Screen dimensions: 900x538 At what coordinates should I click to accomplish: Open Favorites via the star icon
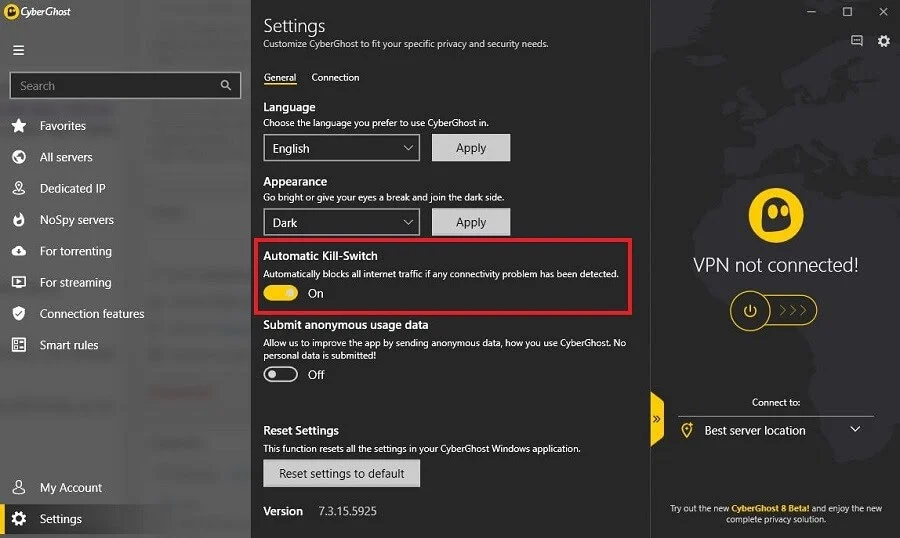click(x=18, y=126)
